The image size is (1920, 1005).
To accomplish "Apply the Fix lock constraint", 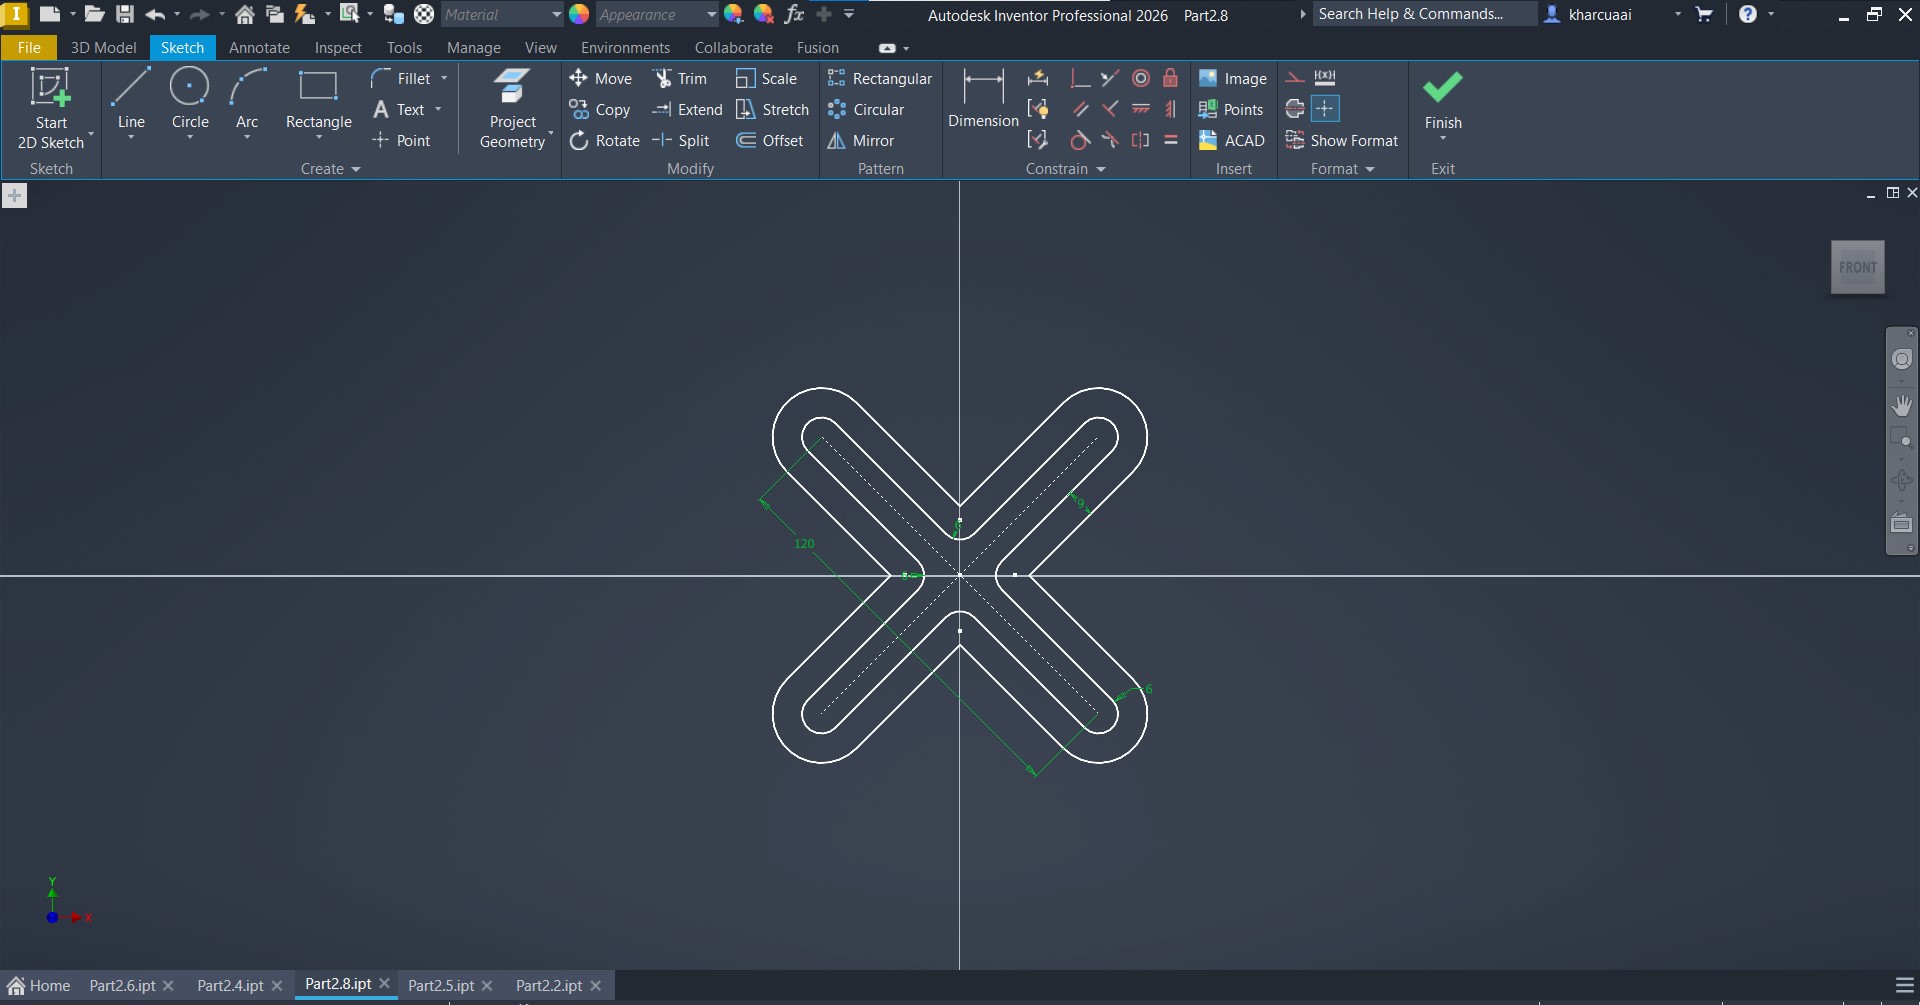I will point(1171,79).
